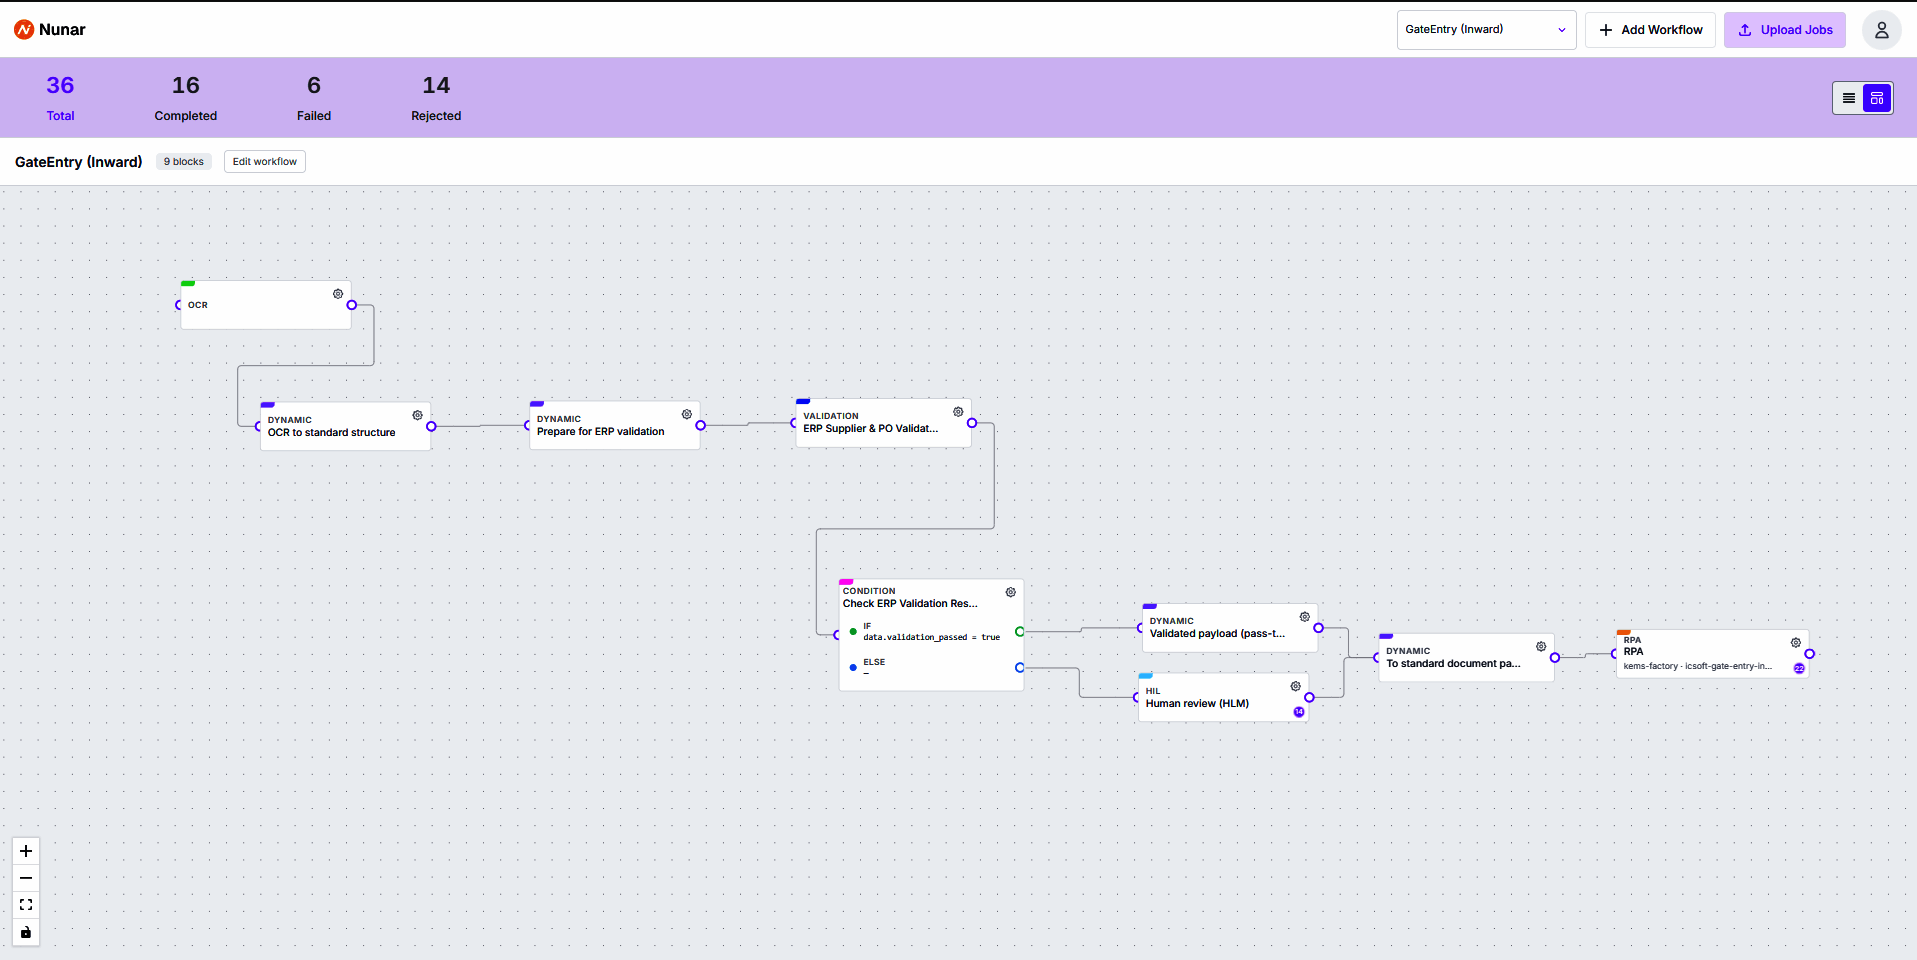Image resolution: width=1917 pixels, height=960 pixels.
Task: Click the job count badge on Human review block
Action: [x=1299, y=712]
